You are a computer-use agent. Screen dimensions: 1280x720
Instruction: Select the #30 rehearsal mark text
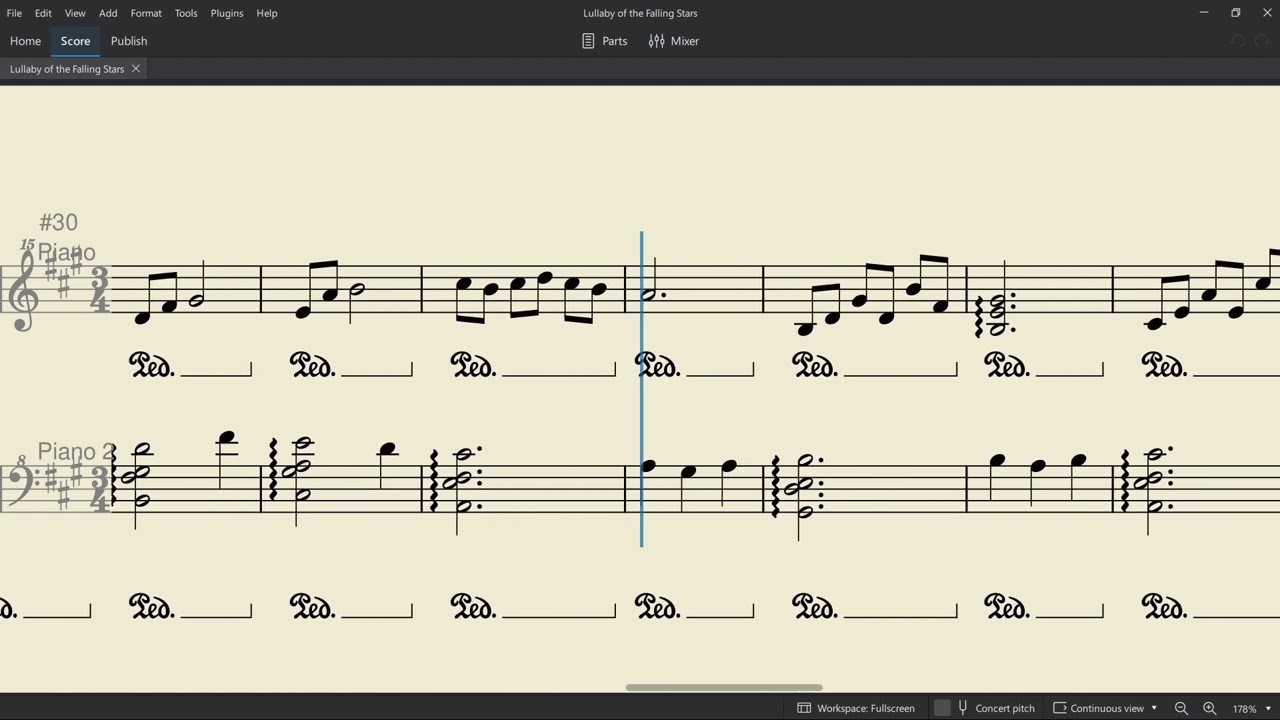coord(58,222)
